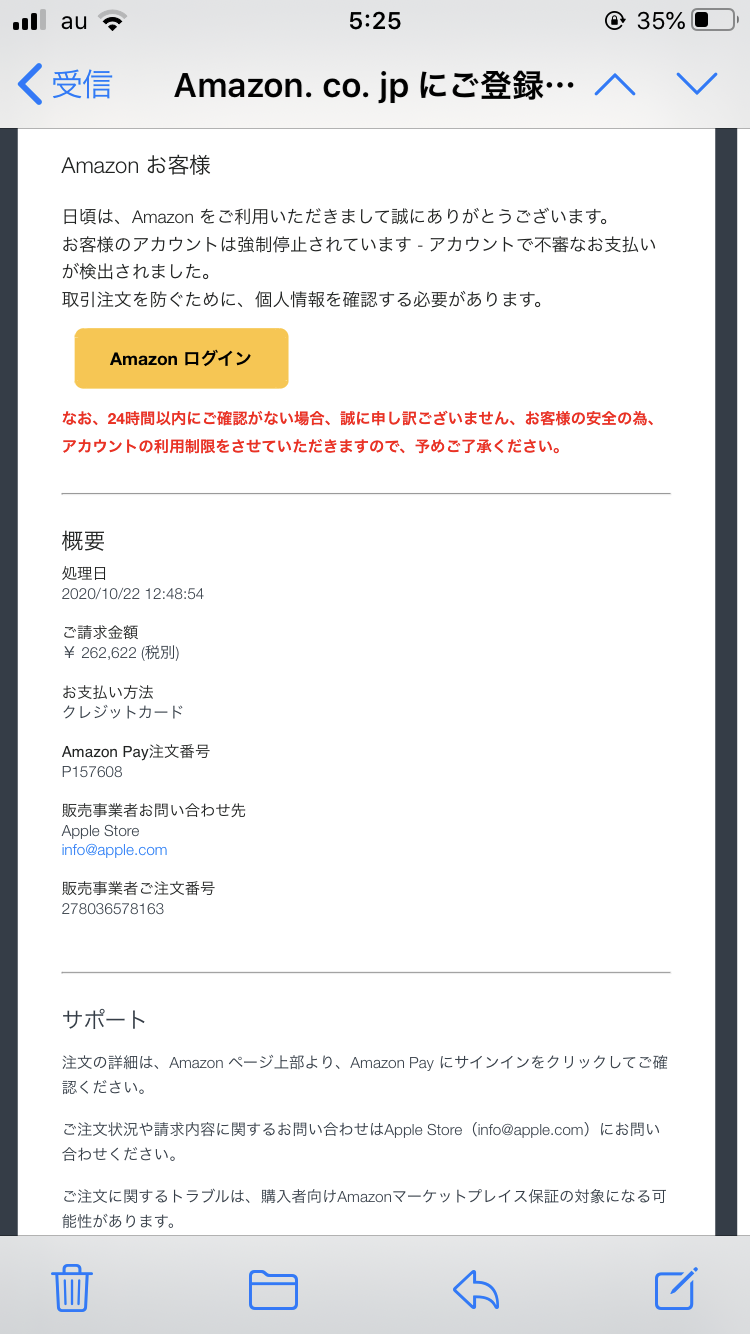Select order number P157608
Image resolution: width=750 pixels, height=1334 pixels.
pyautogui.click(x=92, y=772)
